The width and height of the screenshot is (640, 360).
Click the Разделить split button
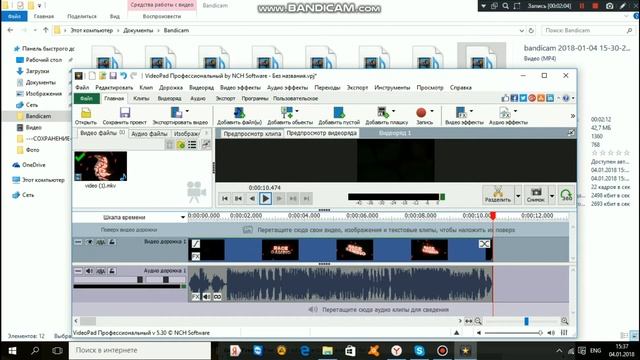[498, 195]
